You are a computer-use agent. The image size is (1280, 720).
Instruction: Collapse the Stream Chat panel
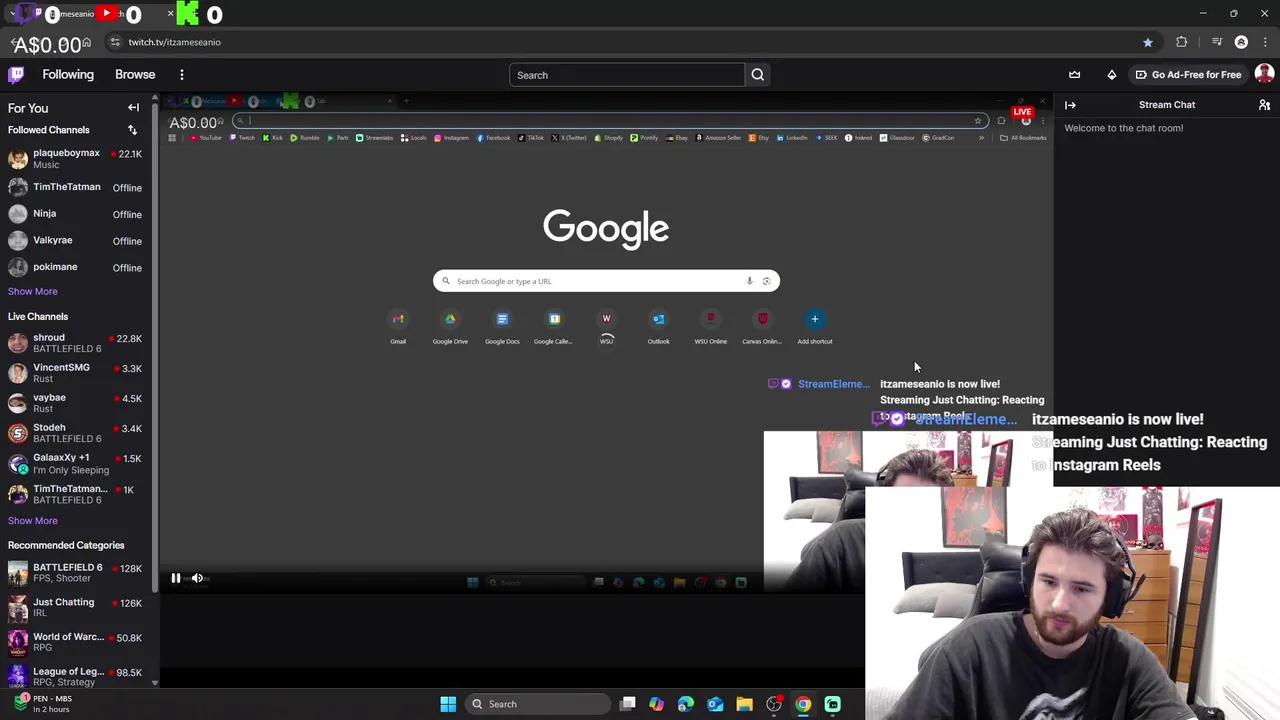(x=1070, y=105)
